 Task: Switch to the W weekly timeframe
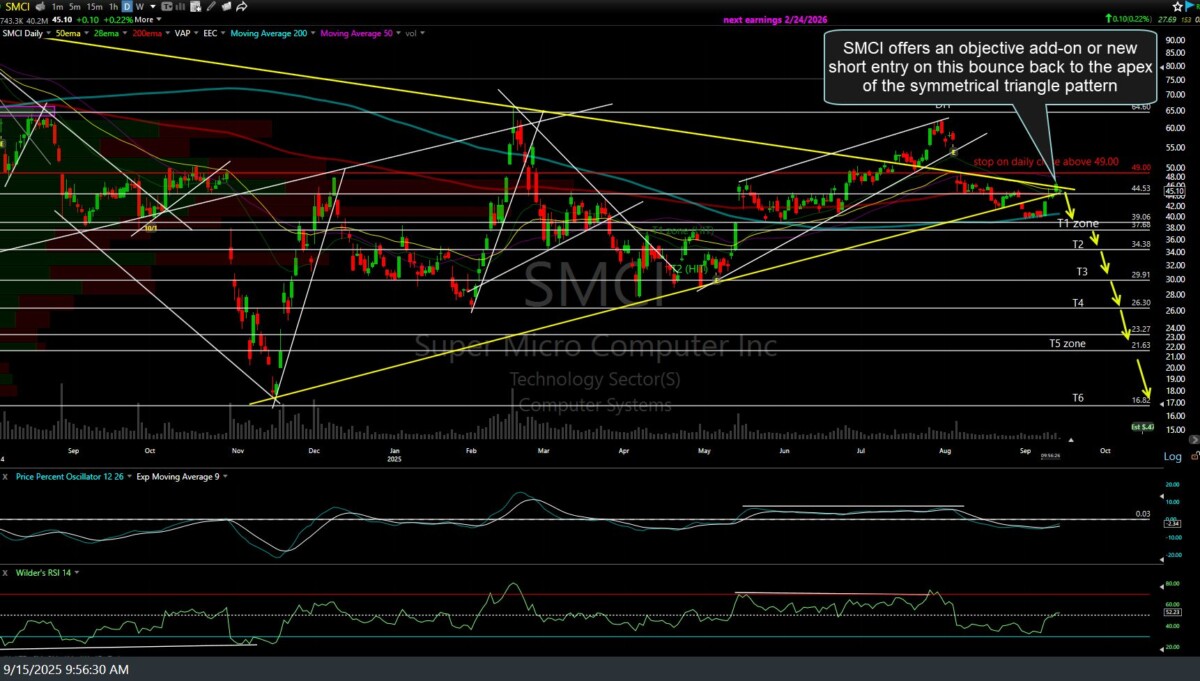(x=140, y=7)
